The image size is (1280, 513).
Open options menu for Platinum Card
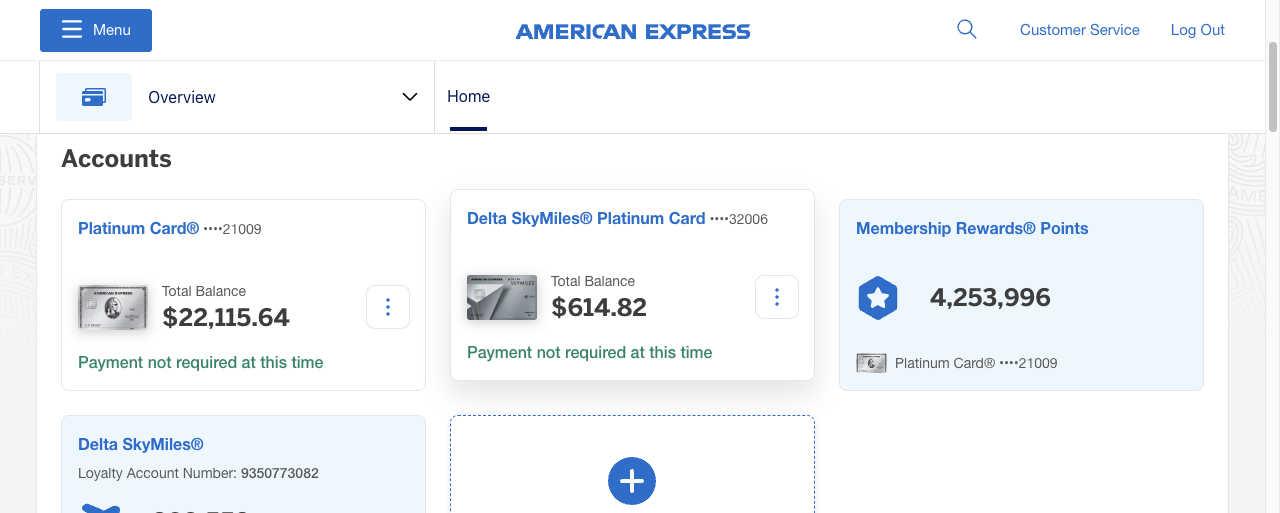pos(388,307)
